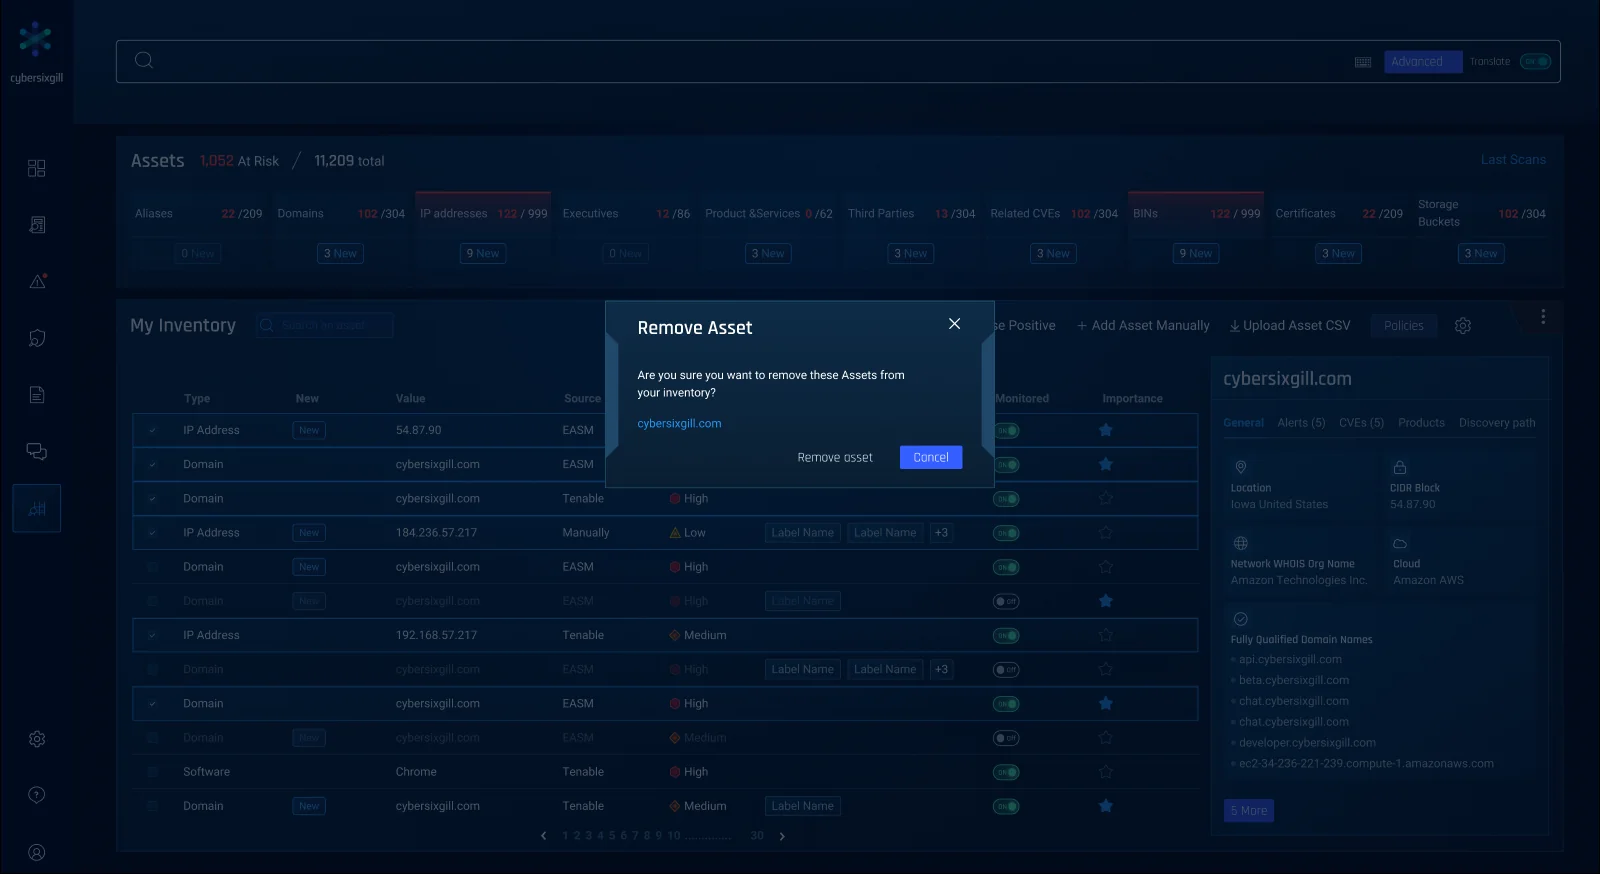Screen dimensions: 1600x874
Task: Open the Discovery path tab
Action: [1497, 423]
